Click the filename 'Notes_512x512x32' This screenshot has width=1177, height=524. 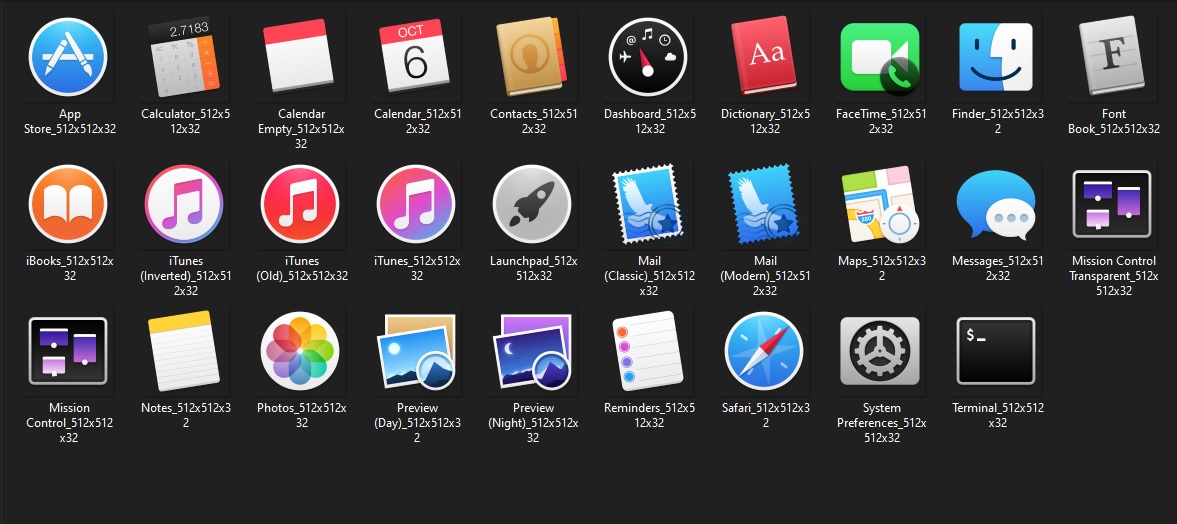[185, 416]
